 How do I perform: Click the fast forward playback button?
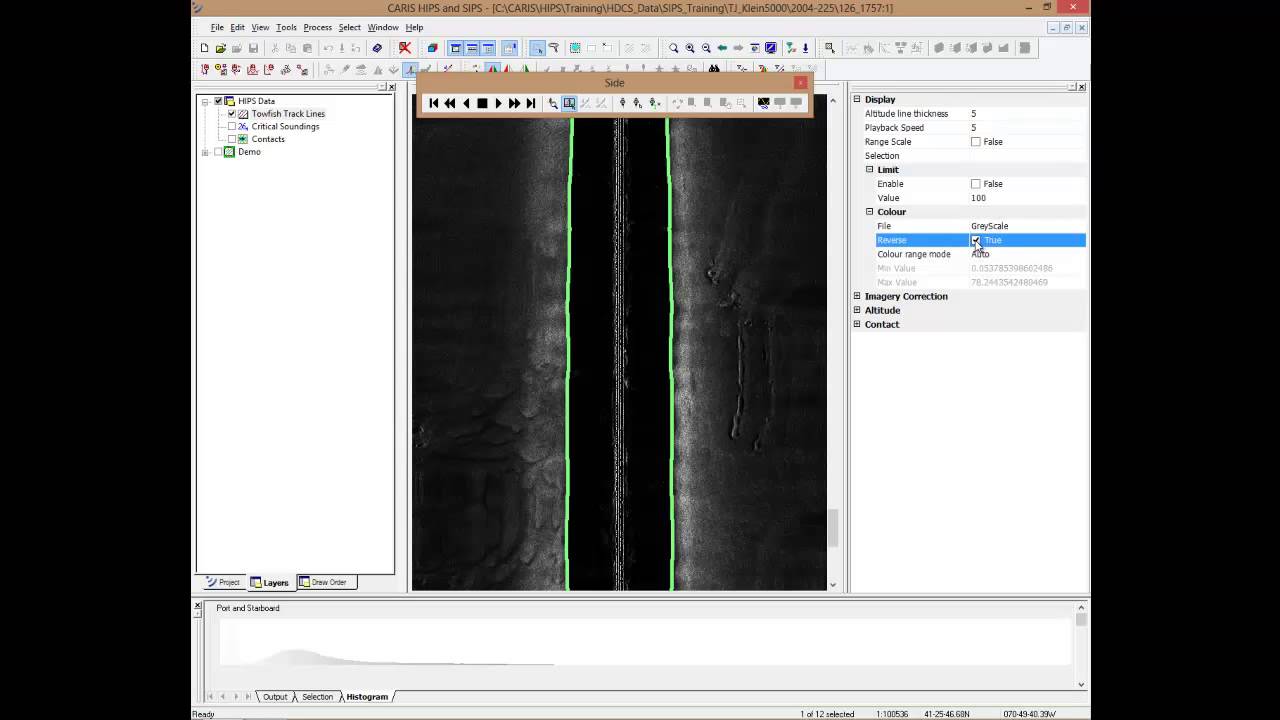[x=514, y=103]
